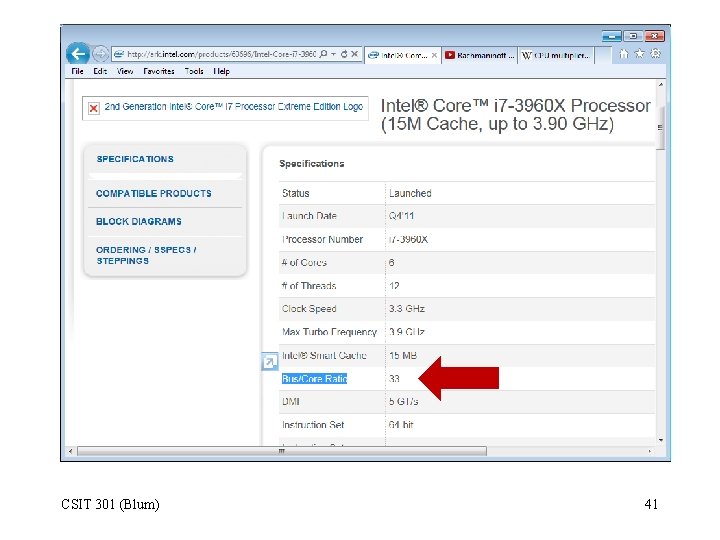Click the DMI label
Viewport: 720px width, 540px height.
click(x=291, y=401)
